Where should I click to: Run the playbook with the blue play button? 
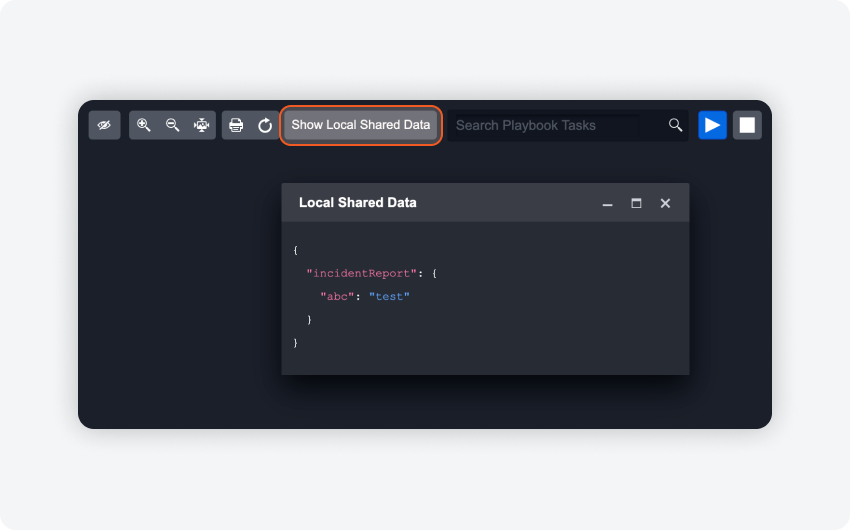click(x=712, y=125)
